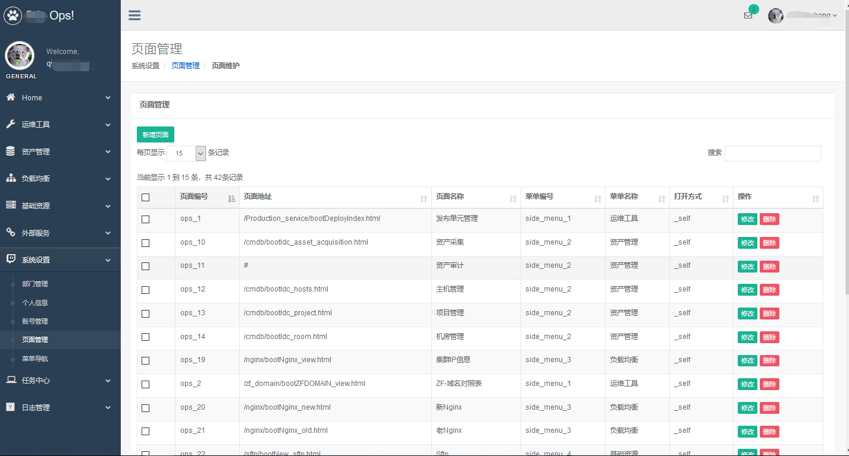Select 部门管理 in the sidebar submenu

[35, 284]
